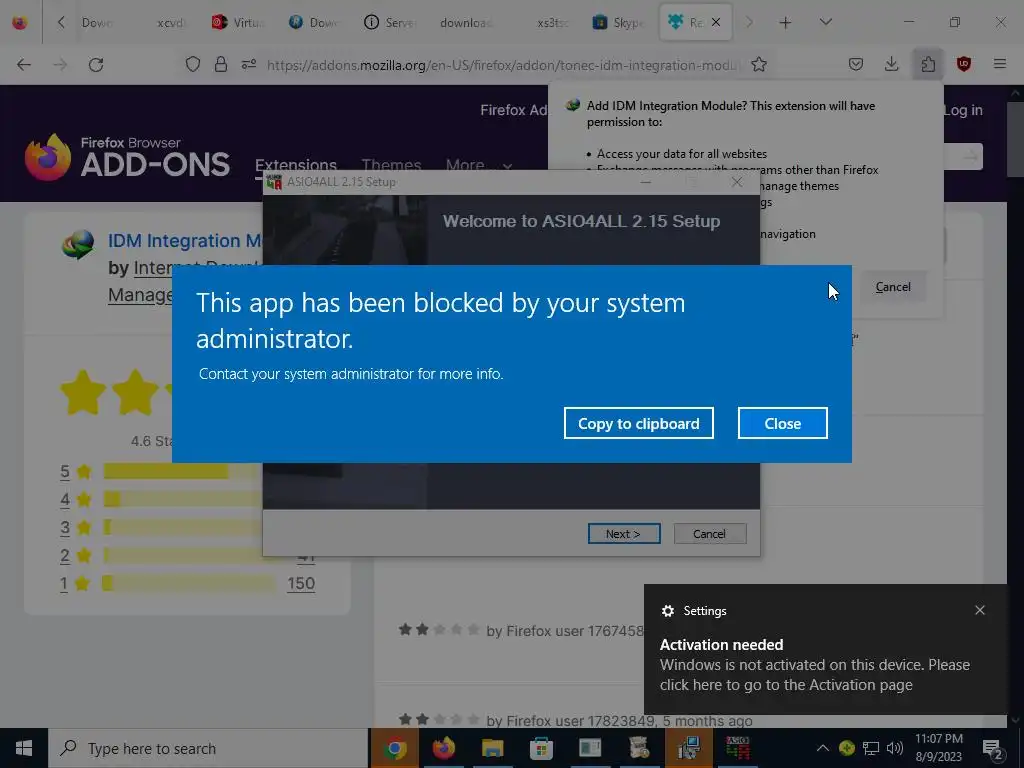Image resolution: width=1024 pixels, height=768 pixels.
Task: Open the Extensions puzzle icon
Action: 928,64
